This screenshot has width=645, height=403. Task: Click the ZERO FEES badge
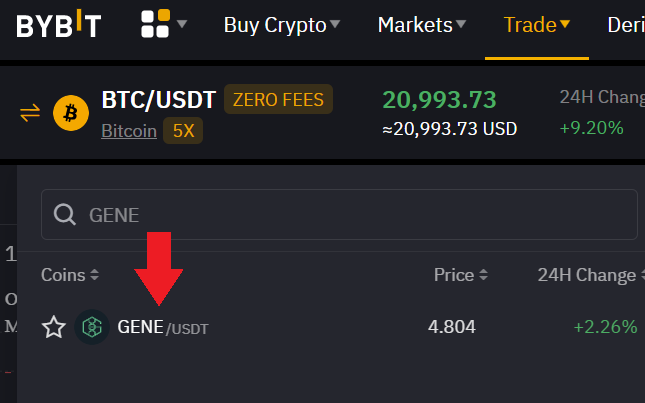[x=278, y=99]
